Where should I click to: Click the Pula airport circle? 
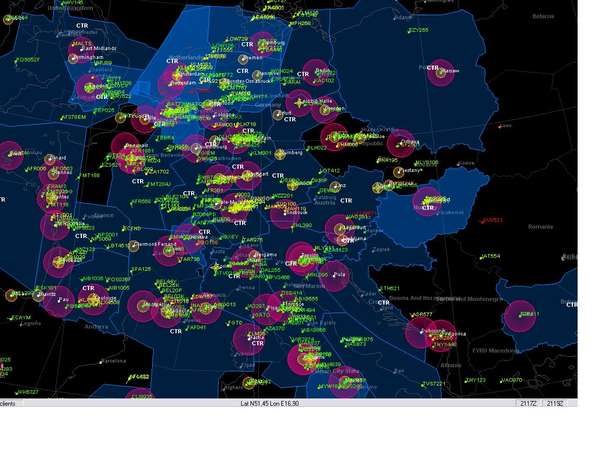point(334,276)
